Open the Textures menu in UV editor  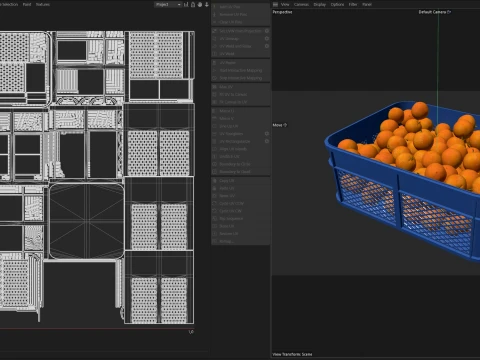[x=43, y=4]
